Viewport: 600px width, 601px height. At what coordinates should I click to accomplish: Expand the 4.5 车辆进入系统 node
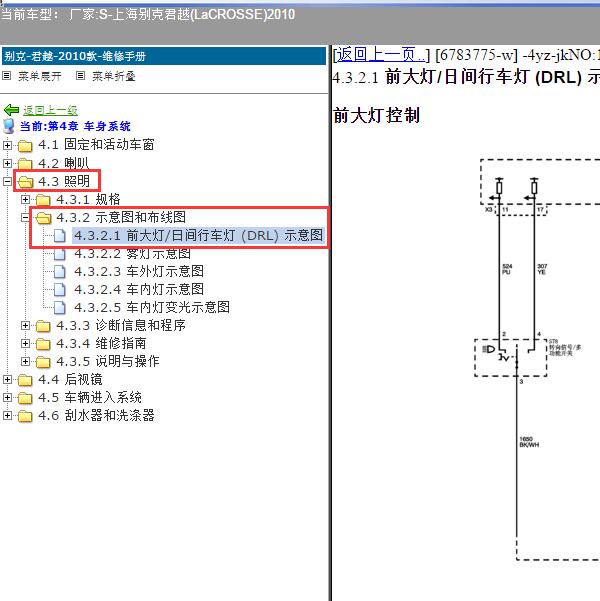[x=7, y=397]
